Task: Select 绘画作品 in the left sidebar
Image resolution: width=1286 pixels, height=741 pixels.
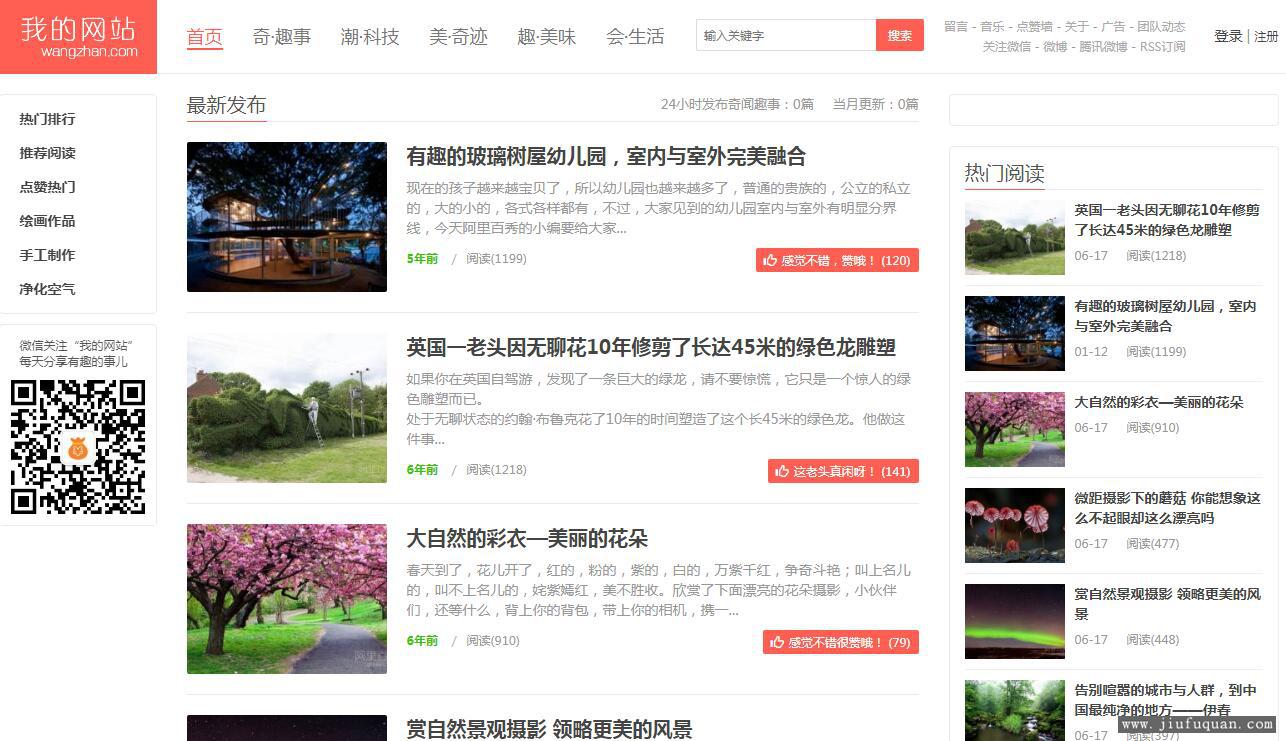Action: coord(47,221)
